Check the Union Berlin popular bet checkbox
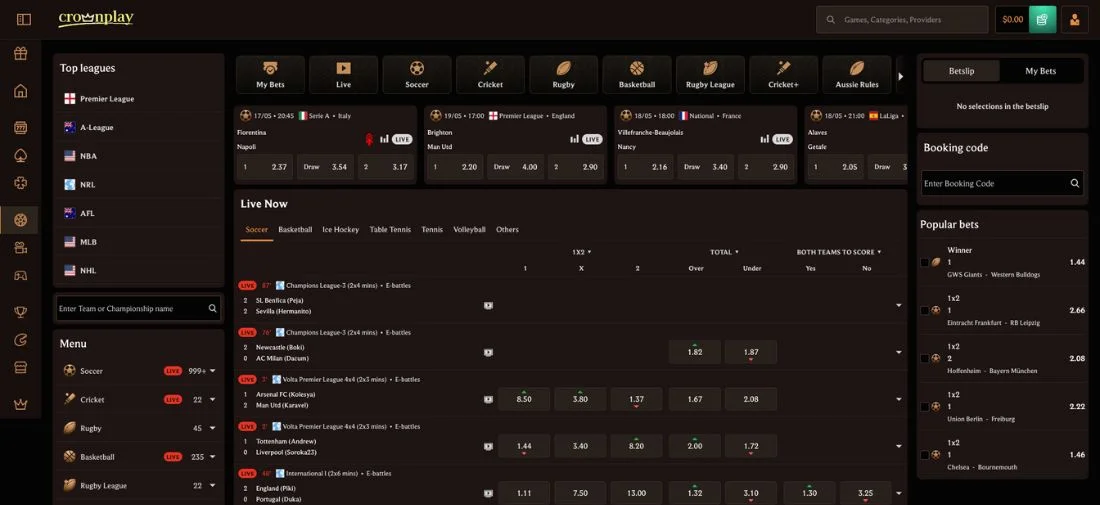This screenshot has height=505, width=1100. tap(925, 407)
